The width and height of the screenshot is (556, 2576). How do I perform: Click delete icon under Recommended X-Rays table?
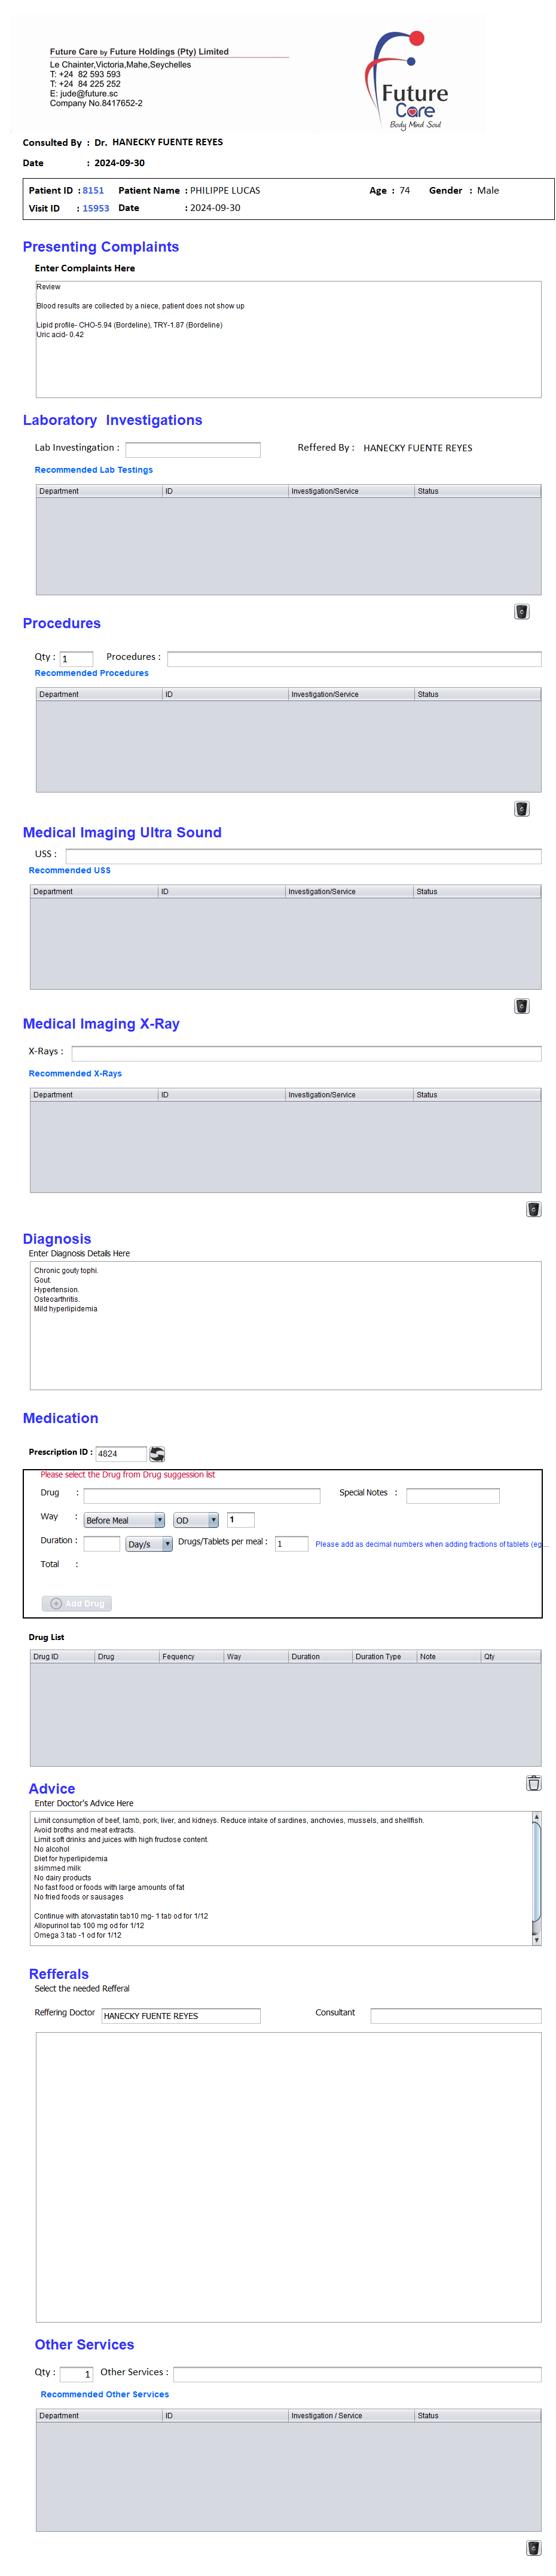tap(533, 1209)
